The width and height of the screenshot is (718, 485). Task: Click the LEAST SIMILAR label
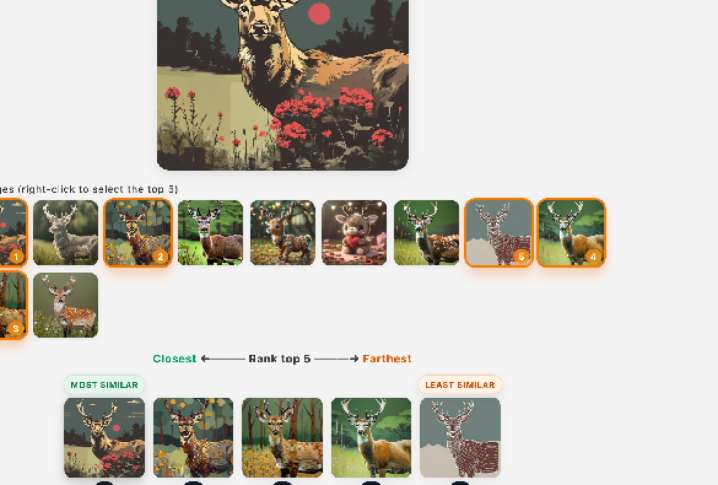click(x=460, y=385)
